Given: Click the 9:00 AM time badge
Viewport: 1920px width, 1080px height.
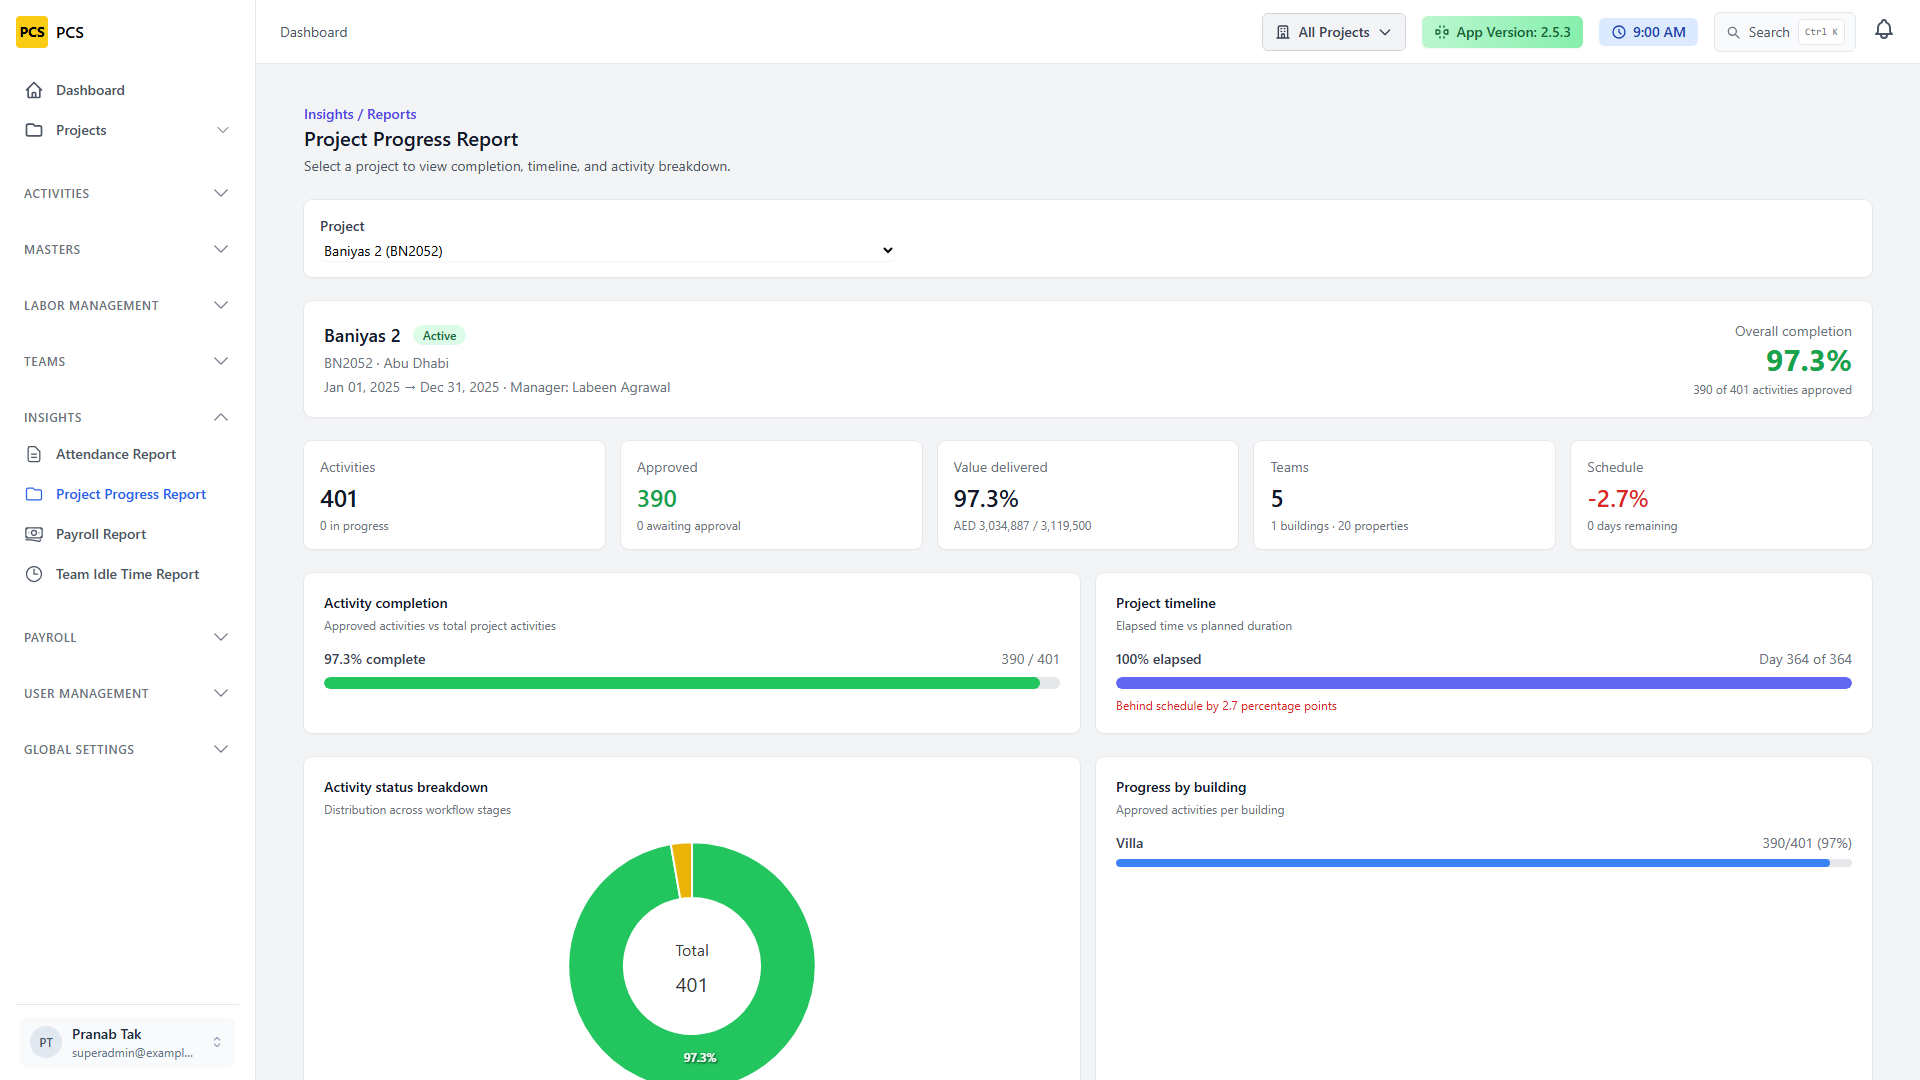Looking at the screenshot, I should 1648,32.
